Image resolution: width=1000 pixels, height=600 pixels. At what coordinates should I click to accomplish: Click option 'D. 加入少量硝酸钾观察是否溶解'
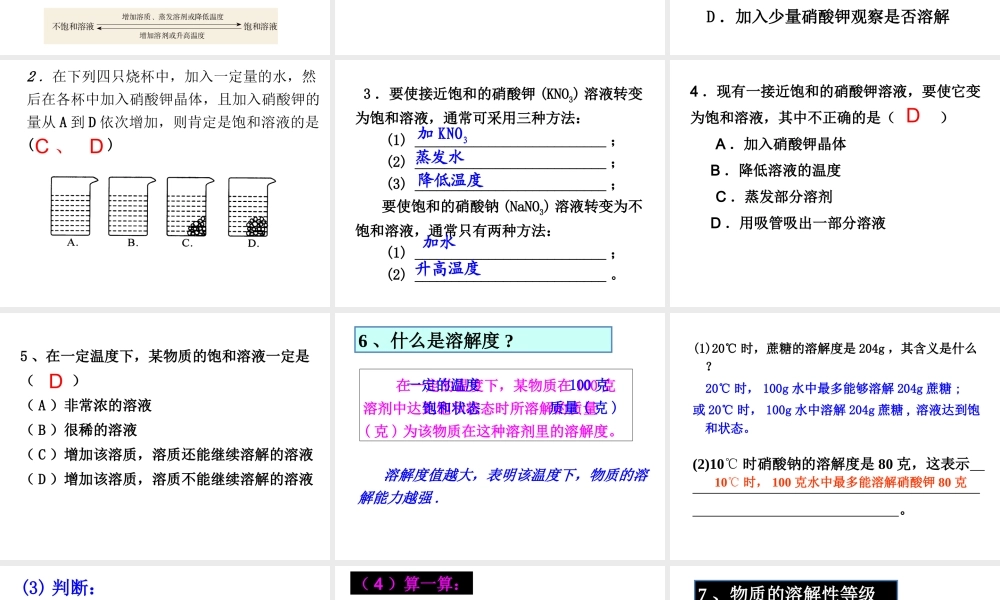coord(828,17)
